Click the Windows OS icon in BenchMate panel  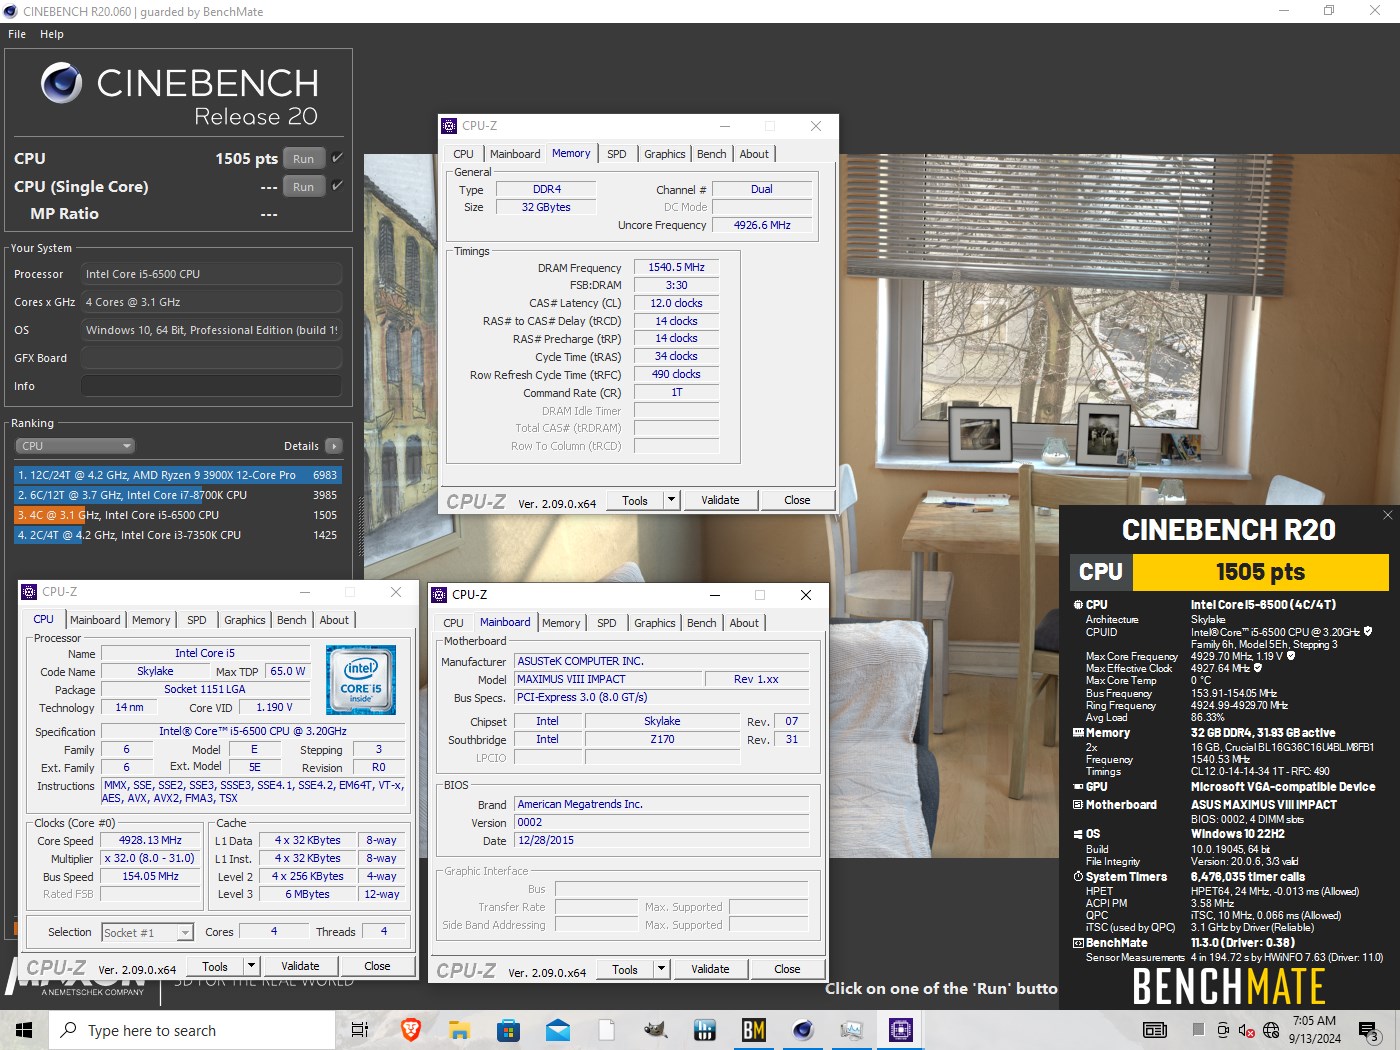click(1078, 834)
